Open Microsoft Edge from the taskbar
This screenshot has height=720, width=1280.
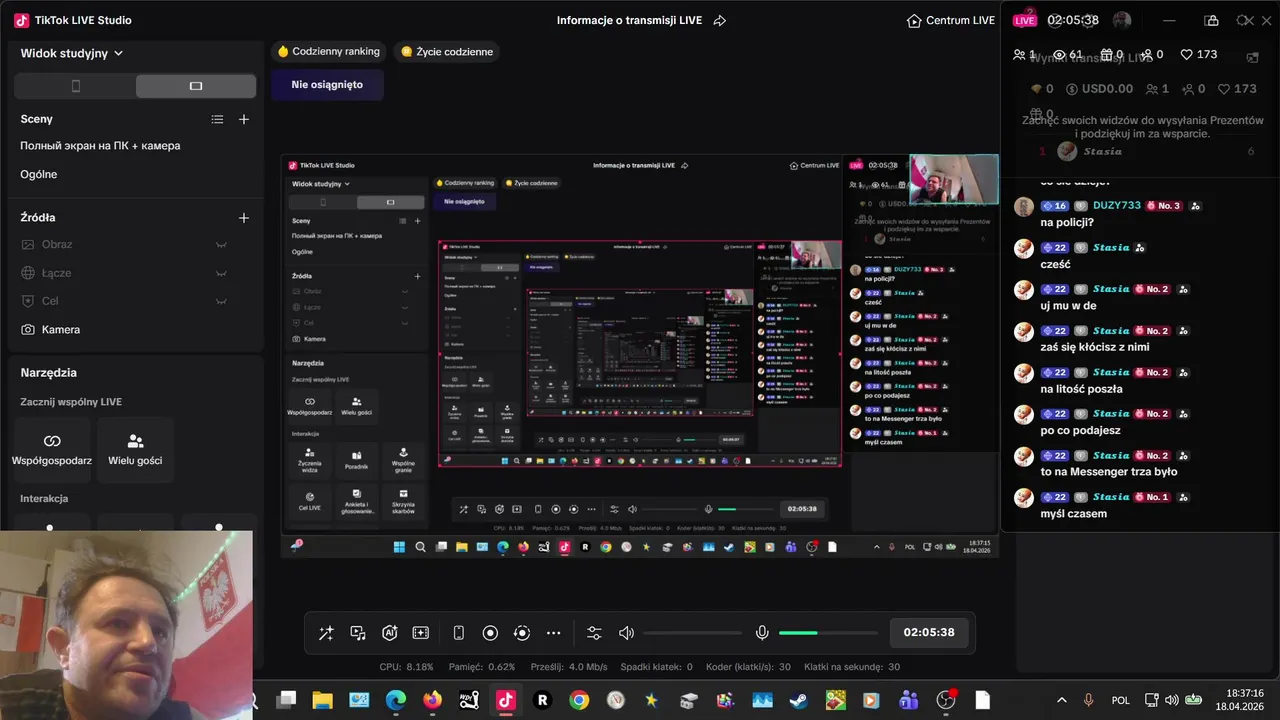pos(396,700)
